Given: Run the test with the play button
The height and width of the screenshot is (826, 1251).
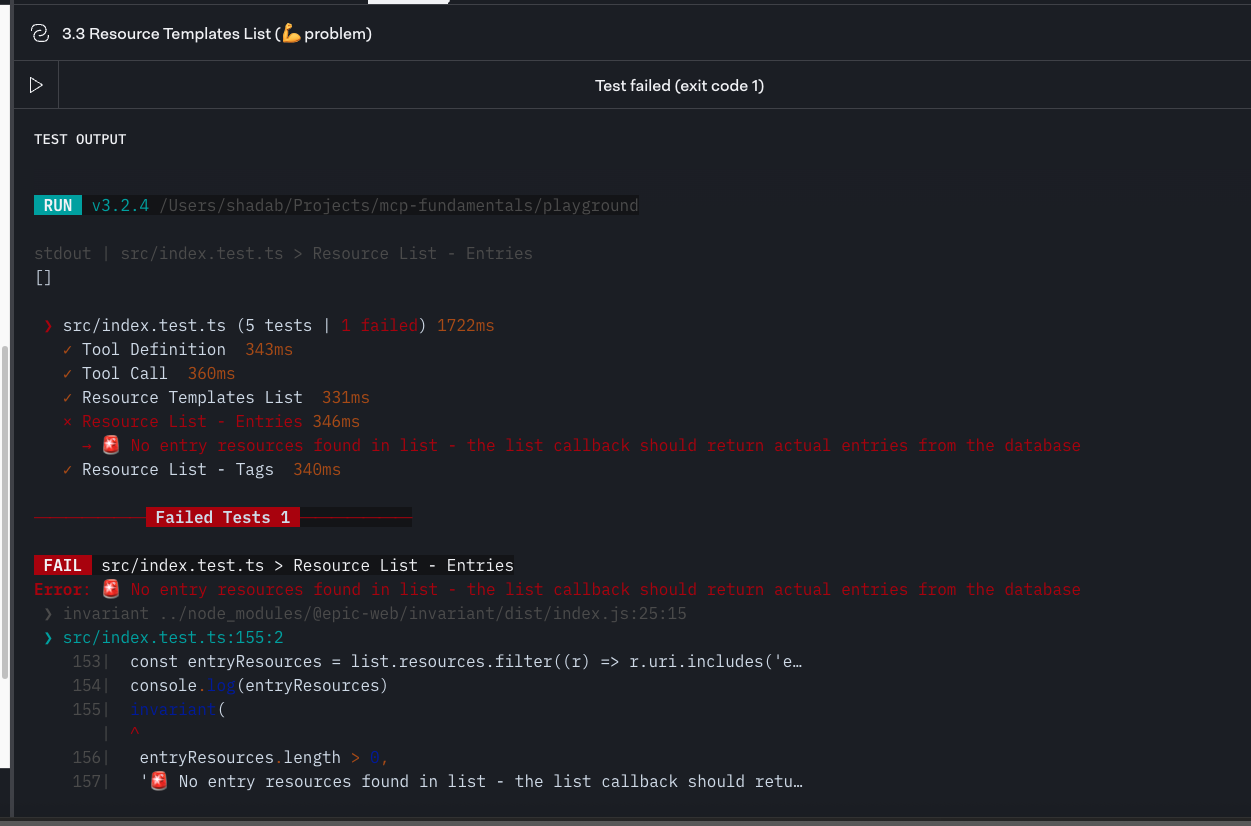Looking at the screenshot, I should 36,85.
